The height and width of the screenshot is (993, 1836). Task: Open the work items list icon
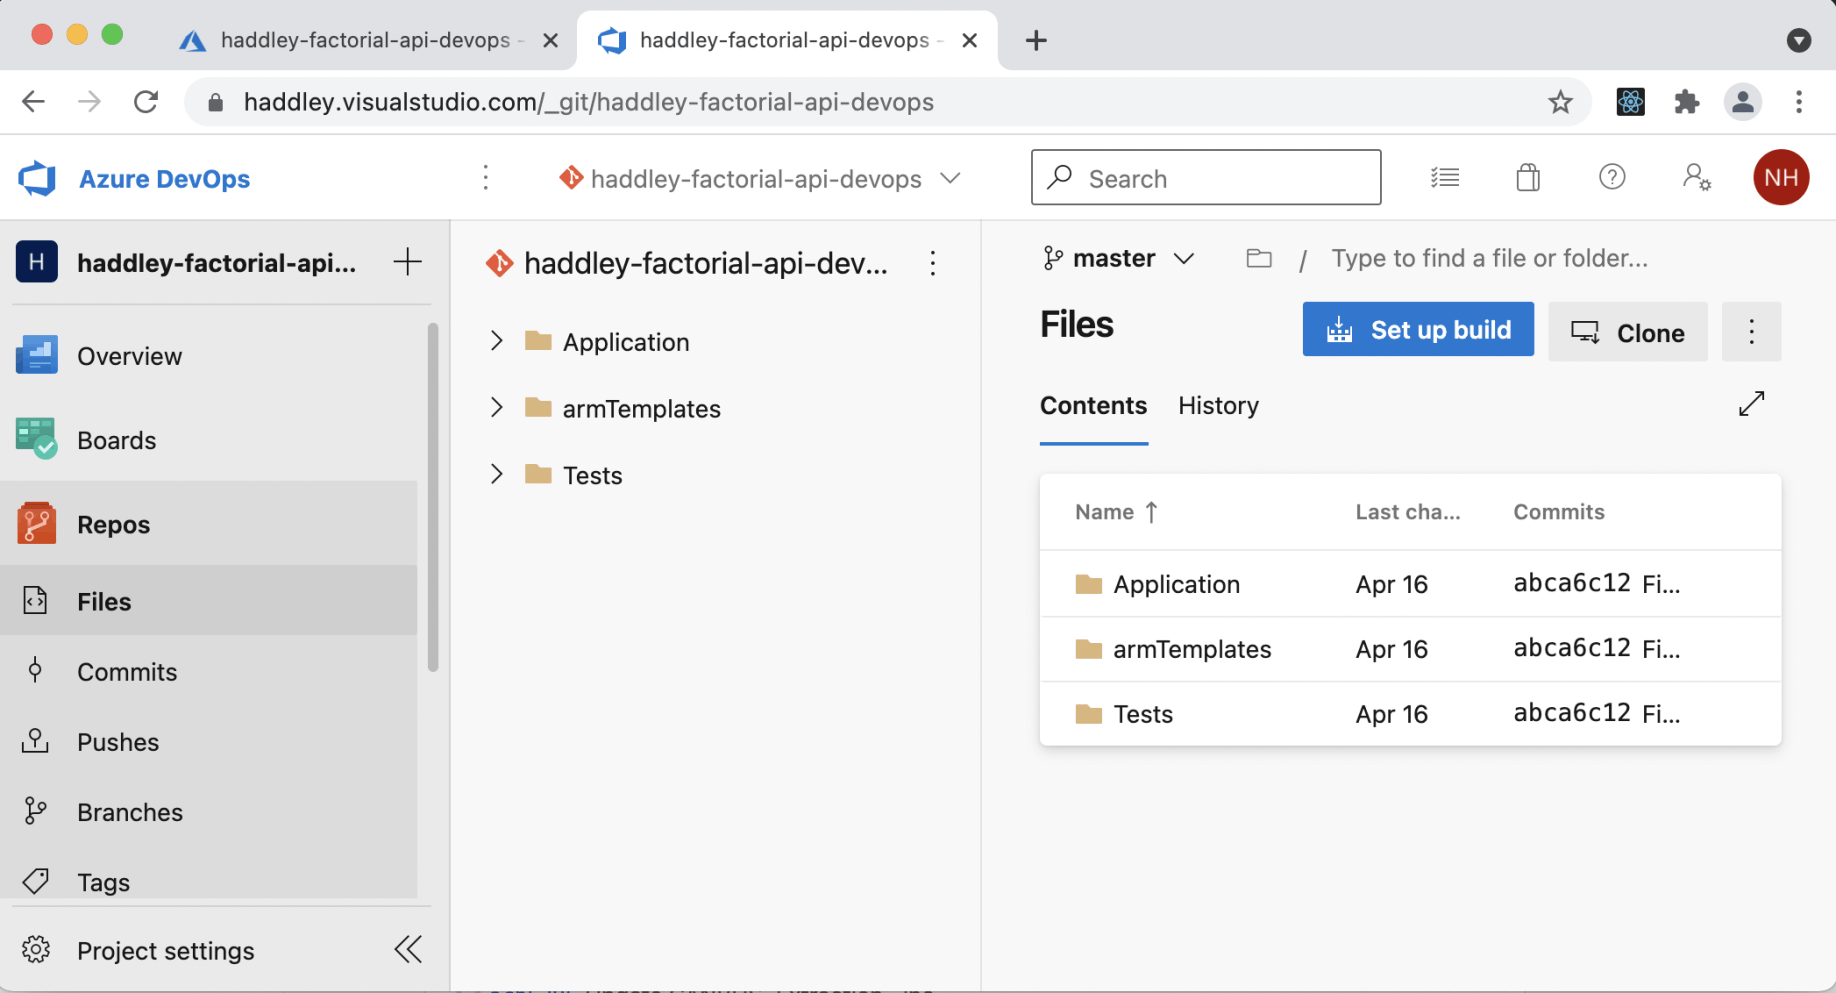point(1444,178)
